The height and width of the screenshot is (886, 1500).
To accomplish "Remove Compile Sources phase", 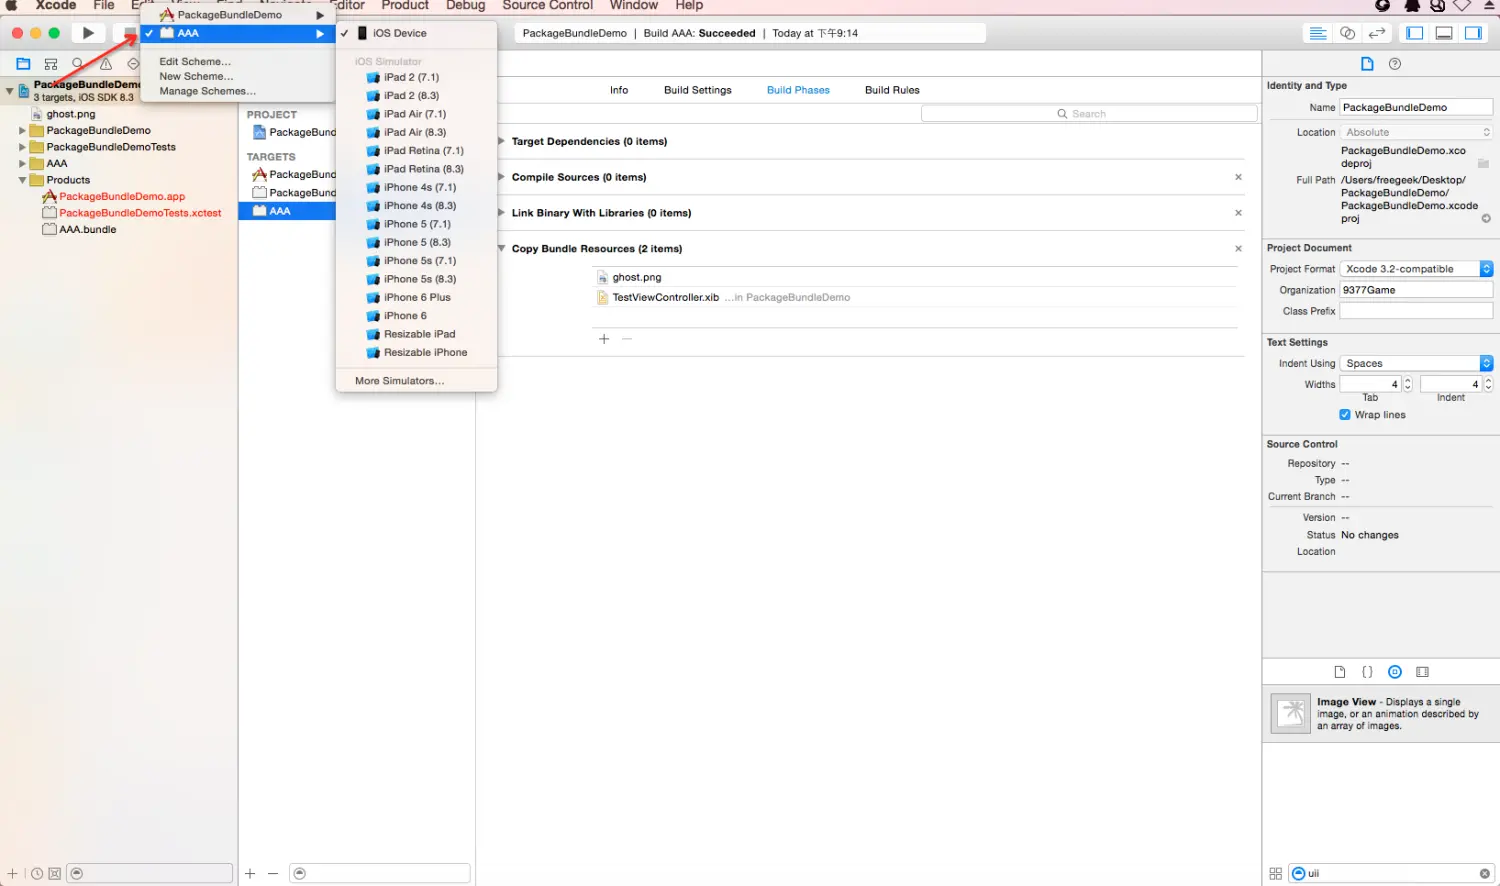I will [x=1238, y=177].
